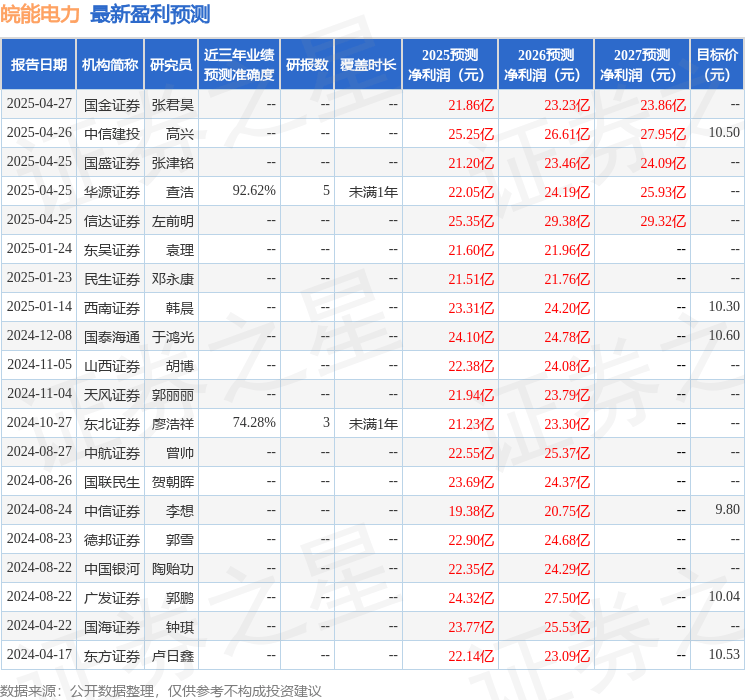This screenshot has width=745, height=700.
Task: Select the 中国银河 institution cell
Action: [112, 569]
